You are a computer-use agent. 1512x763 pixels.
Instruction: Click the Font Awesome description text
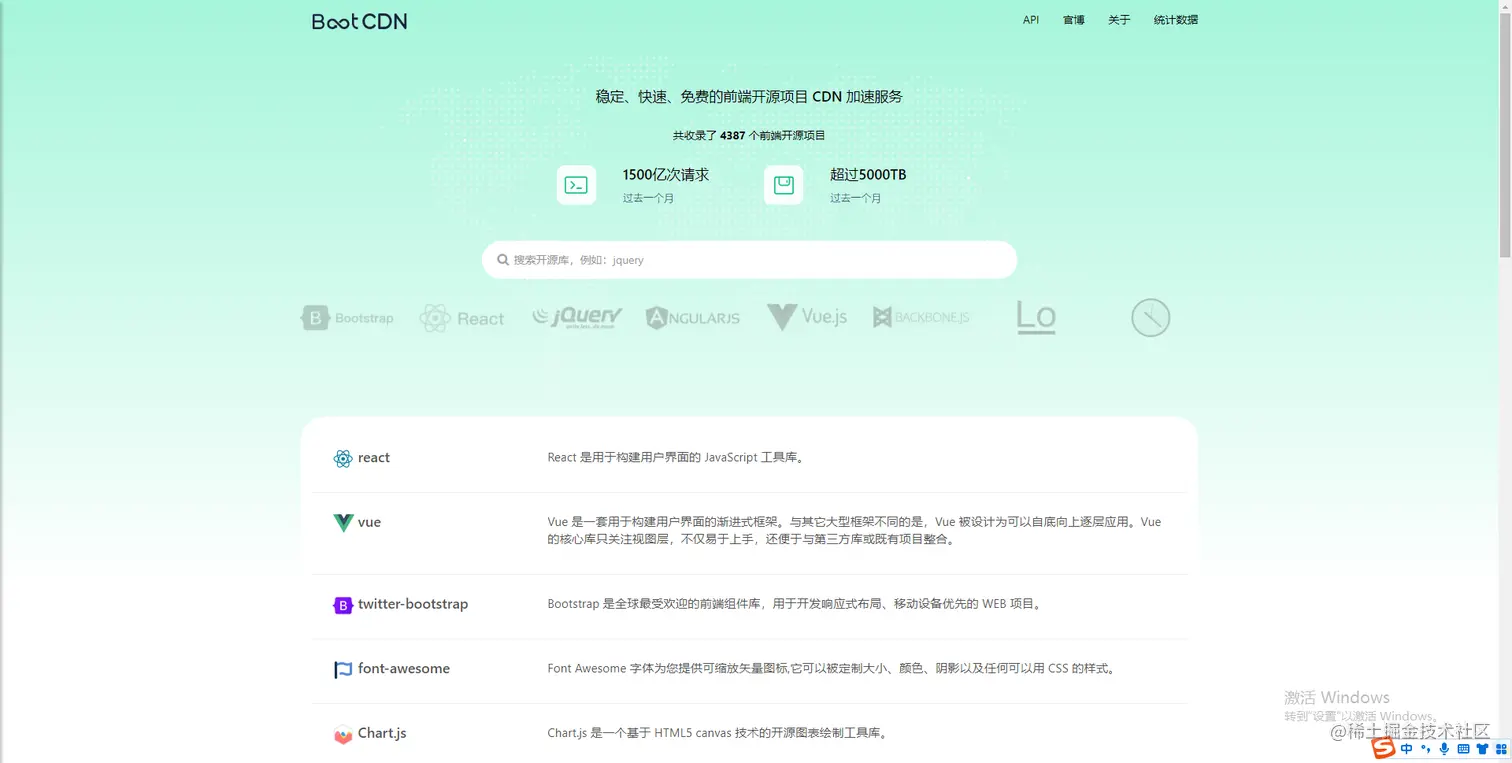coord(831,668)
